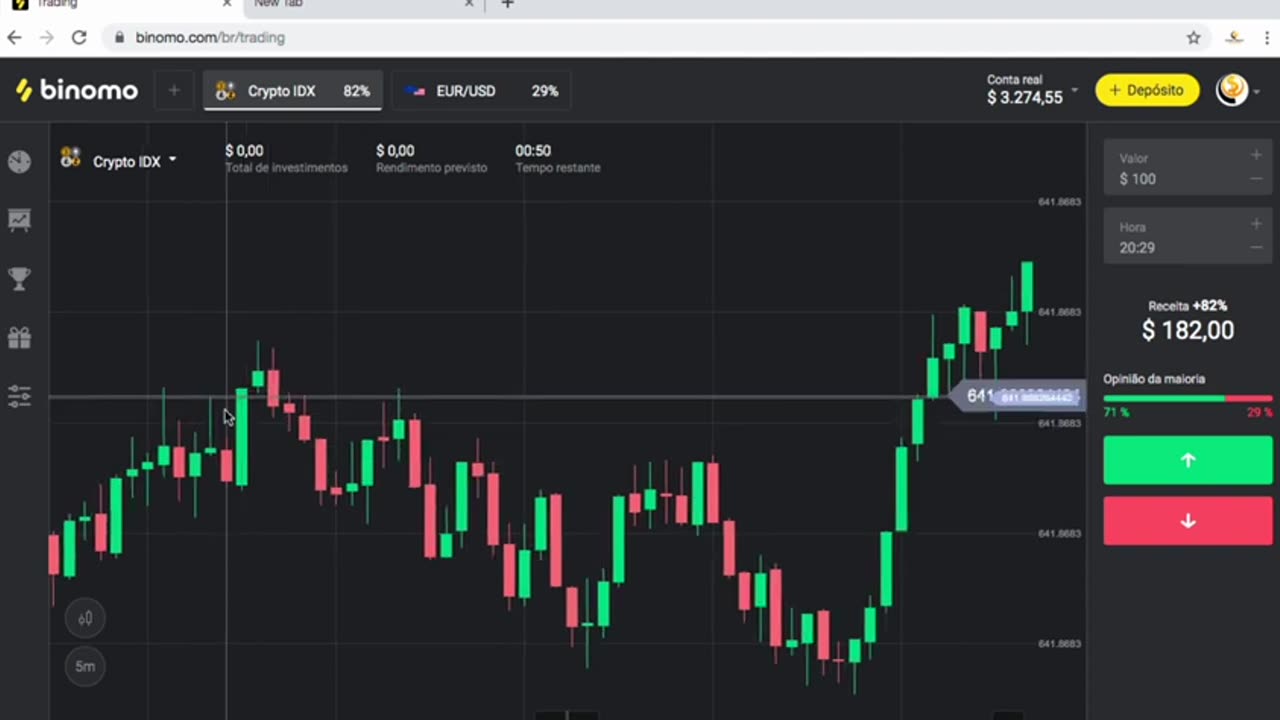Add a new asset tab with plus
Screen dimensions: 1280x720
click(173, 90)
